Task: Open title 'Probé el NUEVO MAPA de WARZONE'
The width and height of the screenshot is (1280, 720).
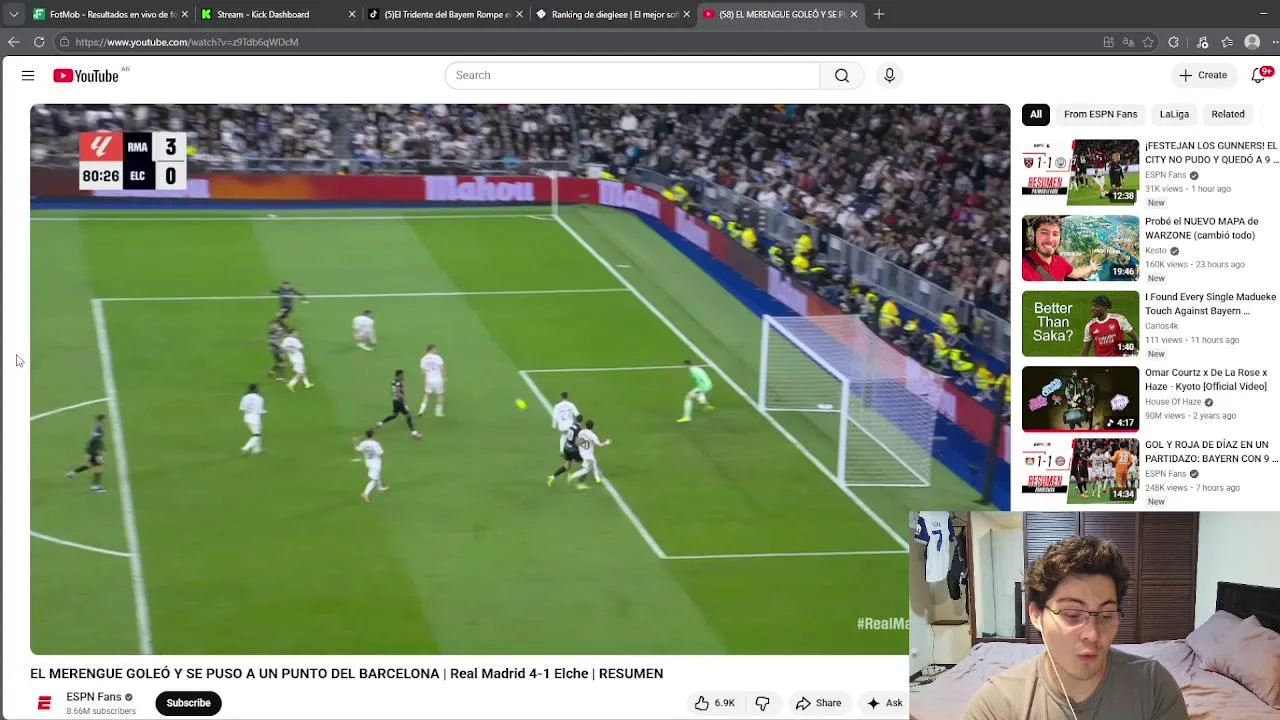Action: pyautogui.click(x=1201, y=228)
